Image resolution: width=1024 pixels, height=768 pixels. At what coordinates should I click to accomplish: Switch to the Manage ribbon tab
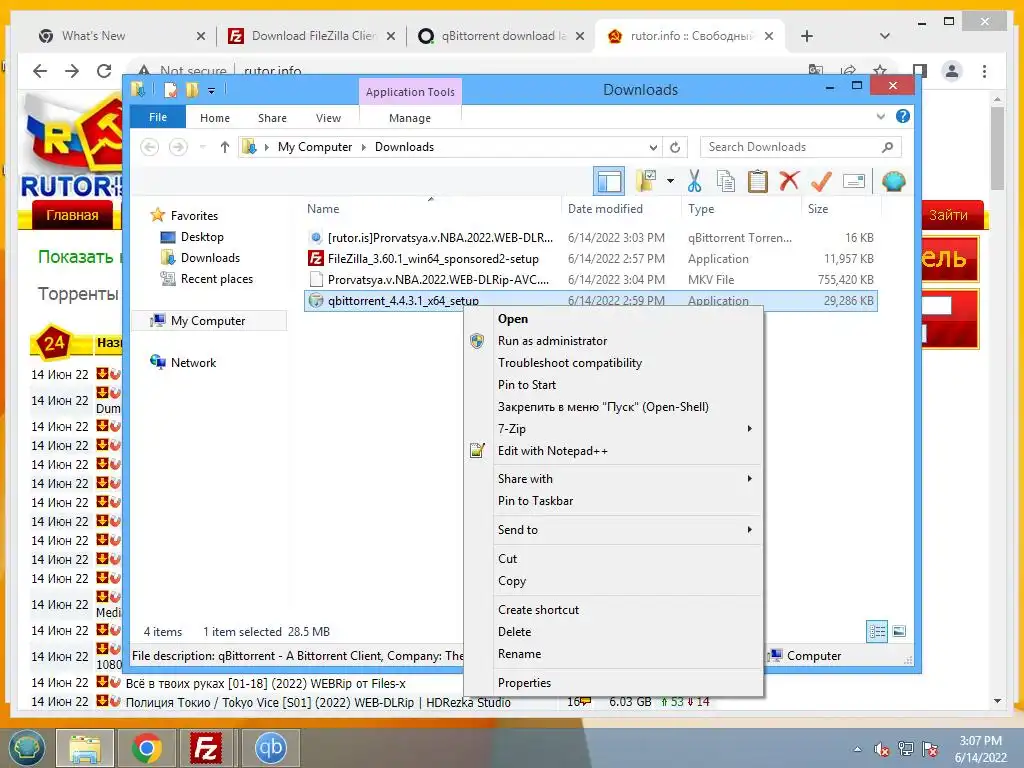tap(410, 118)
